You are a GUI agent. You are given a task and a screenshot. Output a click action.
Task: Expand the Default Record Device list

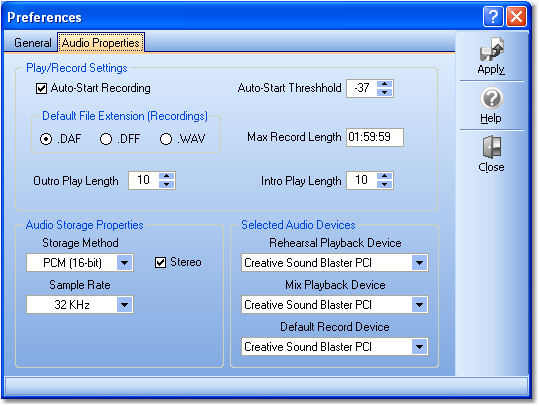click(x=419, y=347)
